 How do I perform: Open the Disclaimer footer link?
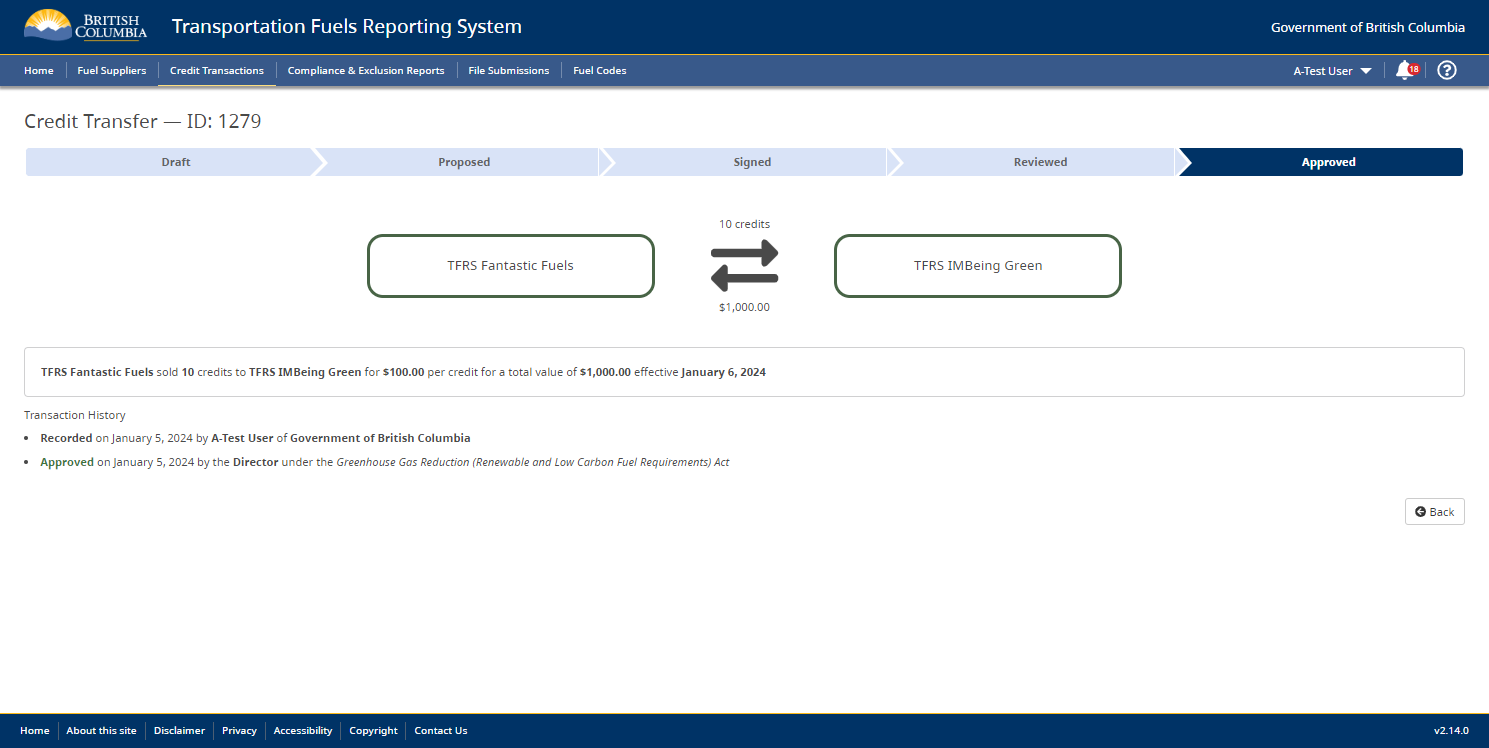(x=179, y=731)
